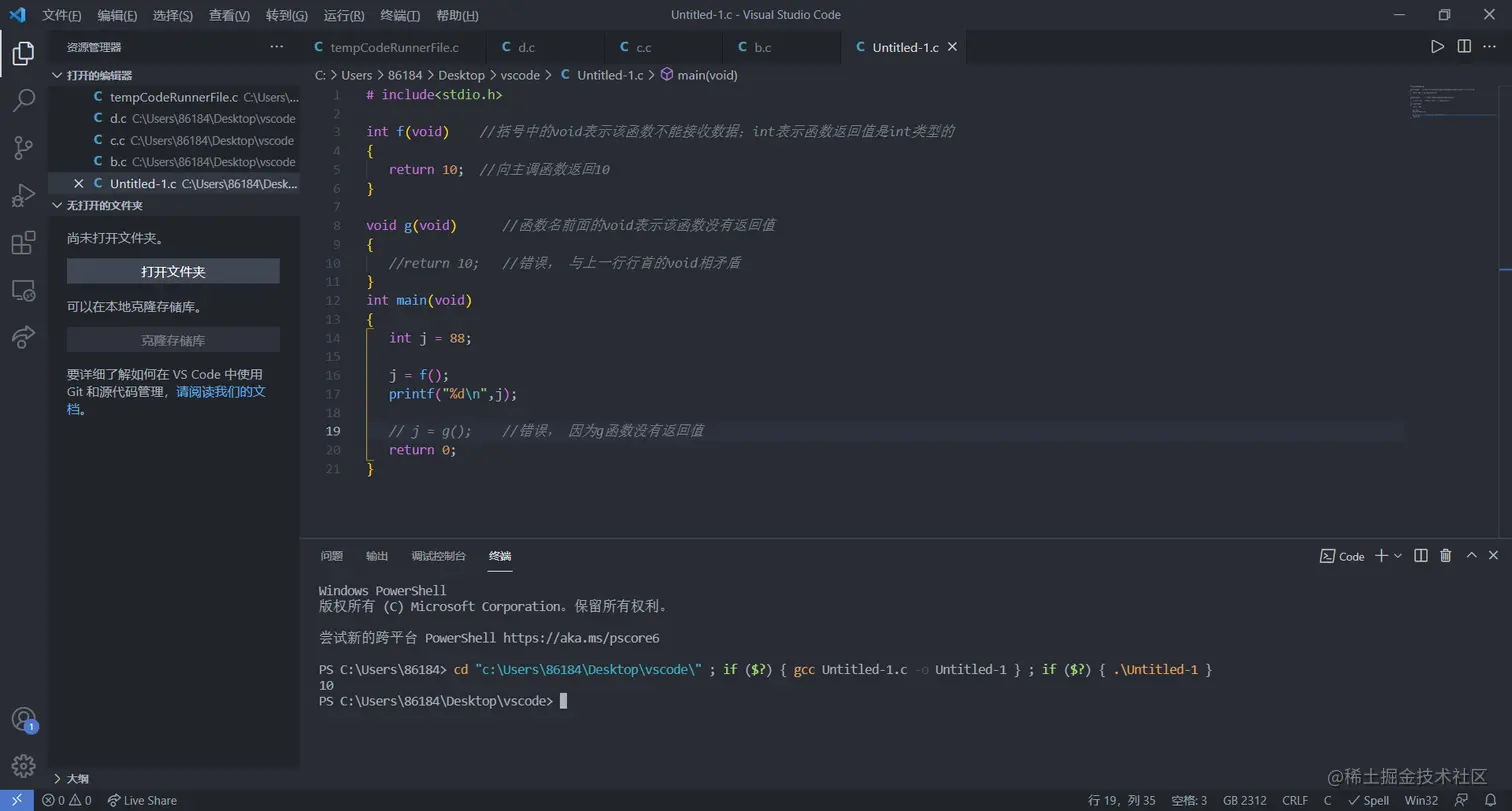Open the 转到(G) menu
The image size is (1512, 811).
[x=287, y=15]
